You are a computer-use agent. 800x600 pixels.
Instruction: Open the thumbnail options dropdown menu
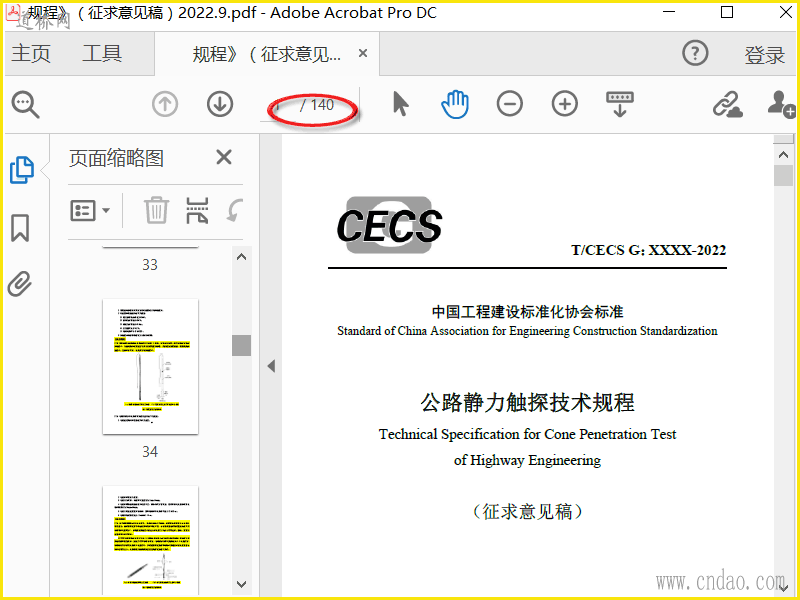[90, 210]
